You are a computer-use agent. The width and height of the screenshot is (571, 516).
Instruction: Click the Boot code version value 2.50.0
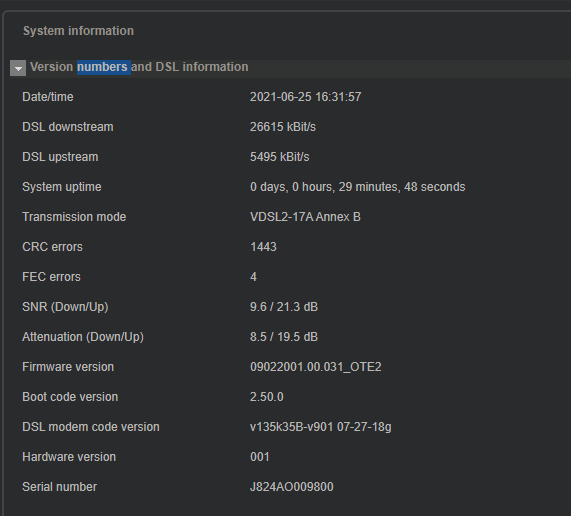267,397
